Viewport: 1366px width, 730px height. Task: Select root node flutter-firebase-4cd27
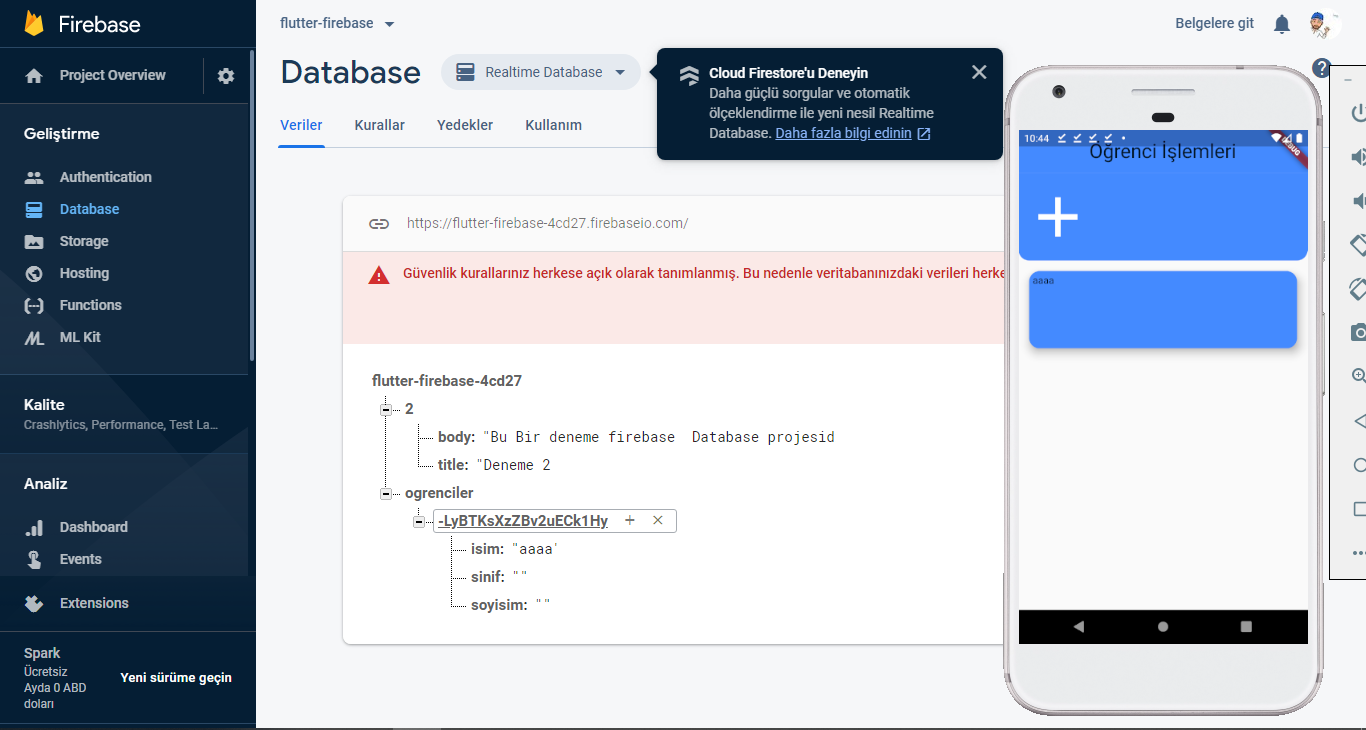(x=447, y=381)
